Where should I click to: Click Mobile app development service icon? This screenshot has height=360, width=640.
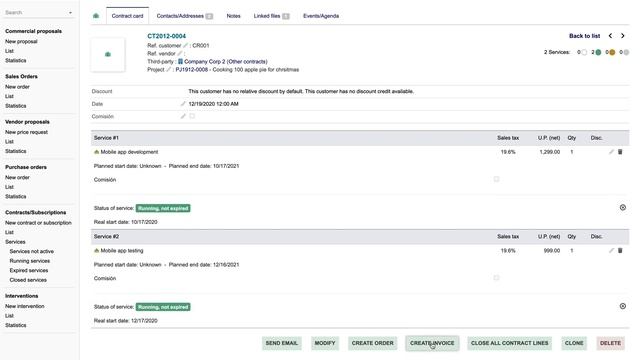coord(97,152)
